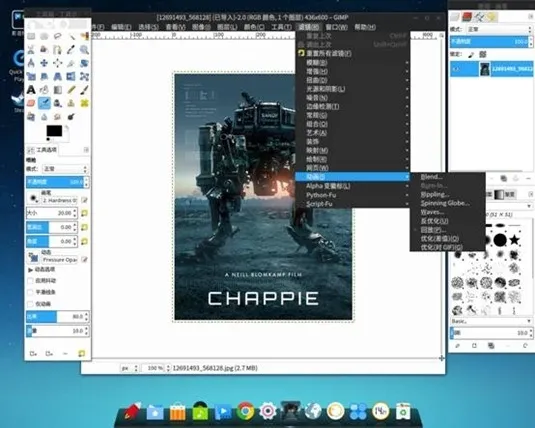
Task: Open the px unit dropdown in status bar
Action: (x=130, y=368)
